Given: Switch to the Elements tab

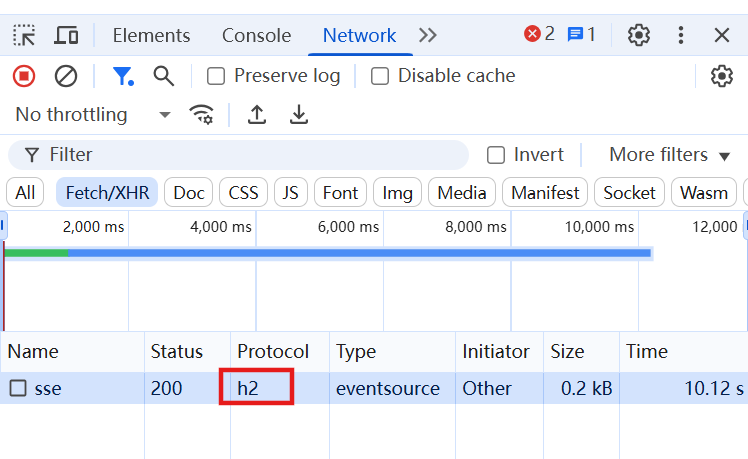Looking at the screenshot, I should [x=151, y=35].
